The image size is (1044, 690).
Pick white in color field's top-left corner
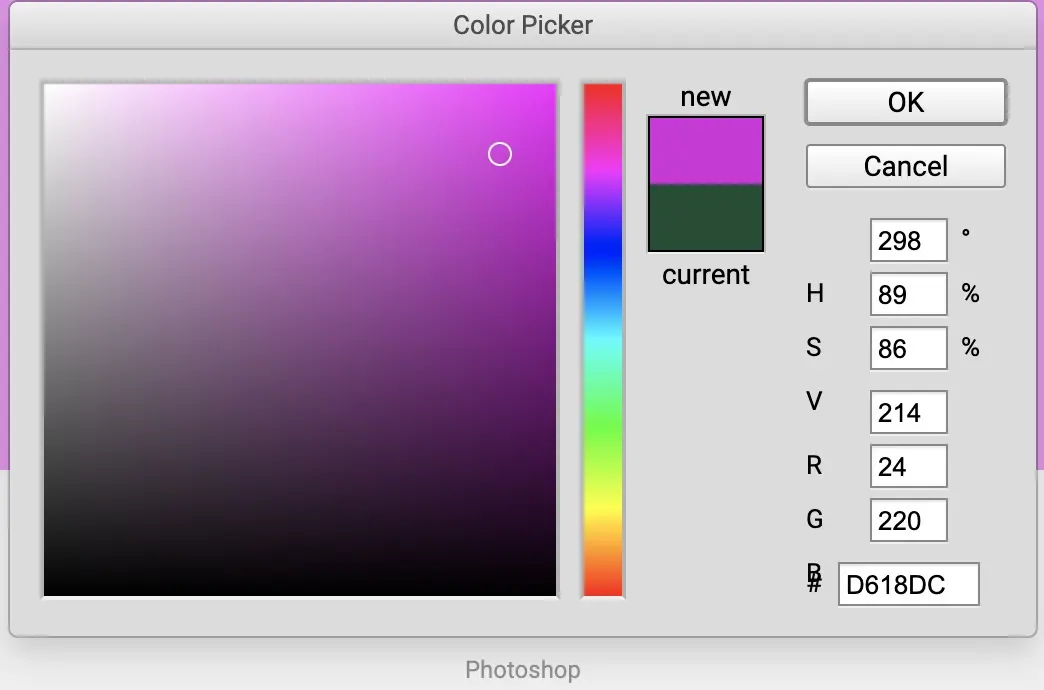tap(48, 89)
